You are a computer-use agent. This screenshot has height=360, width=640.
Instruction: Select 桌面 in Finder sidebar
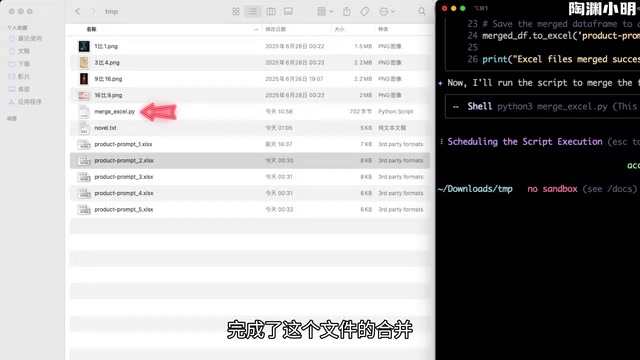[x=19, y=89]
